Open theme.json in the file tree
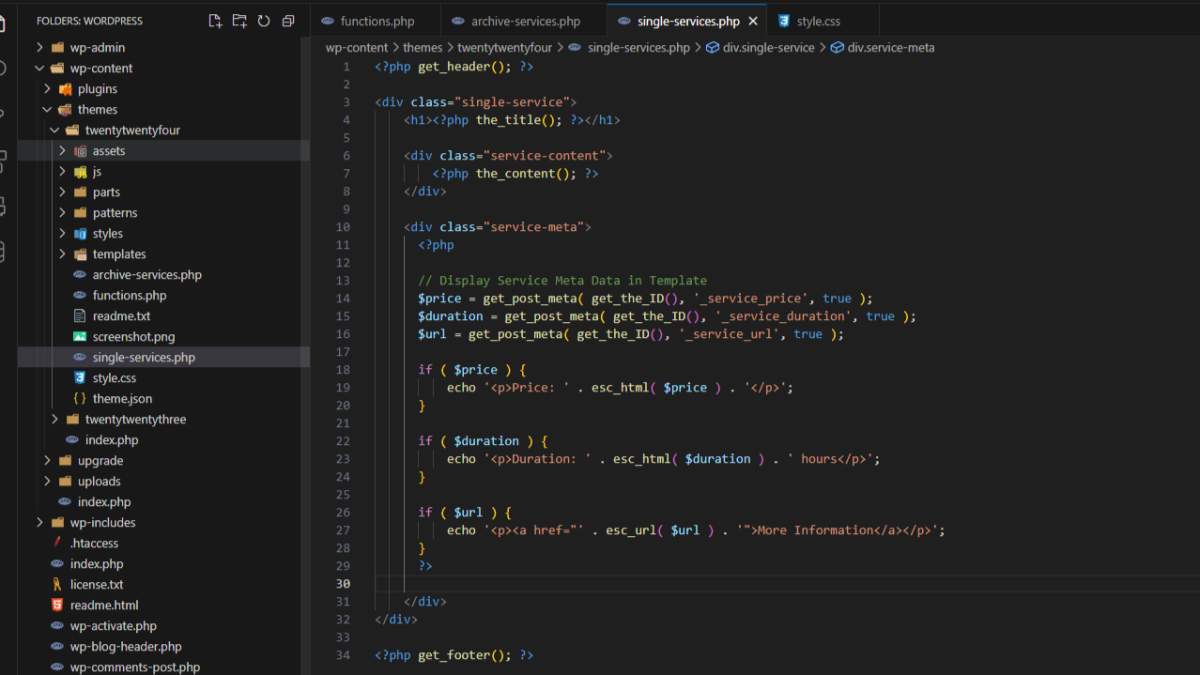The width and height of the screenshot is (1200, 675). [122, 398]
